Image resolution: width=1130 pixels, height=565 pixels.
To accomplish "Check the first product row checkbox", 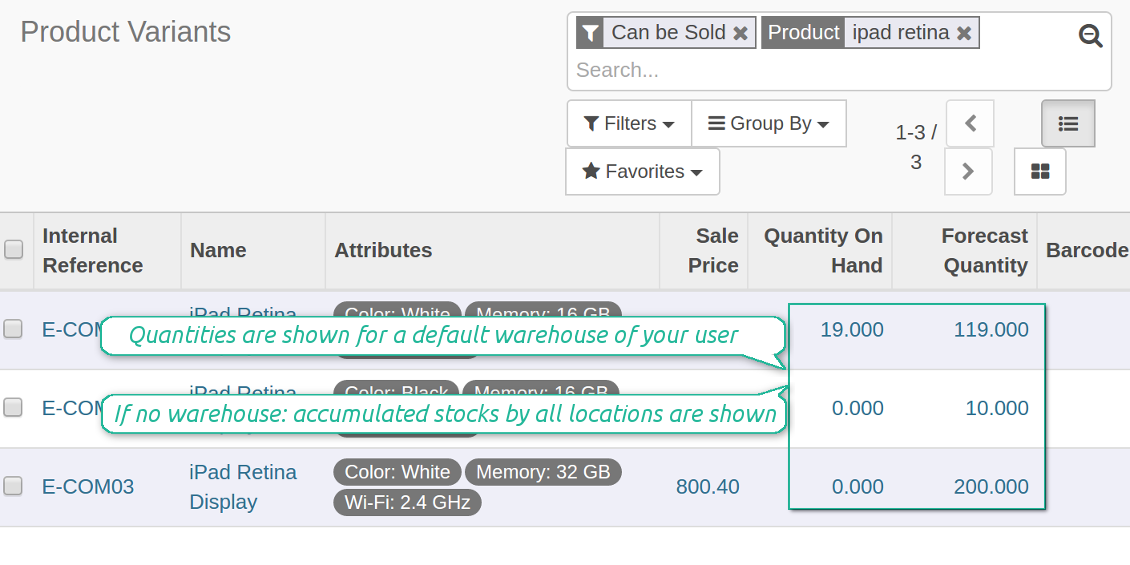I will (14, 329).
